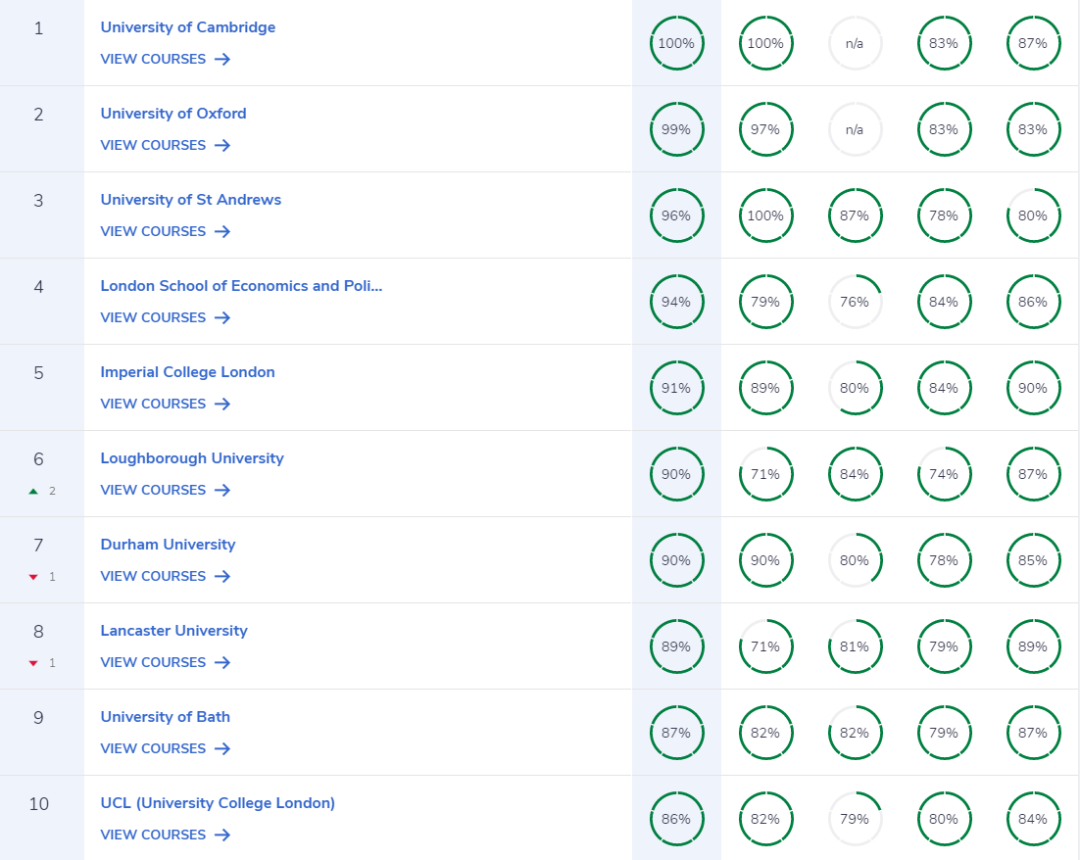Open UCL (University College London) link
This screenshot has height=860, width=1080.
(218, 804)
